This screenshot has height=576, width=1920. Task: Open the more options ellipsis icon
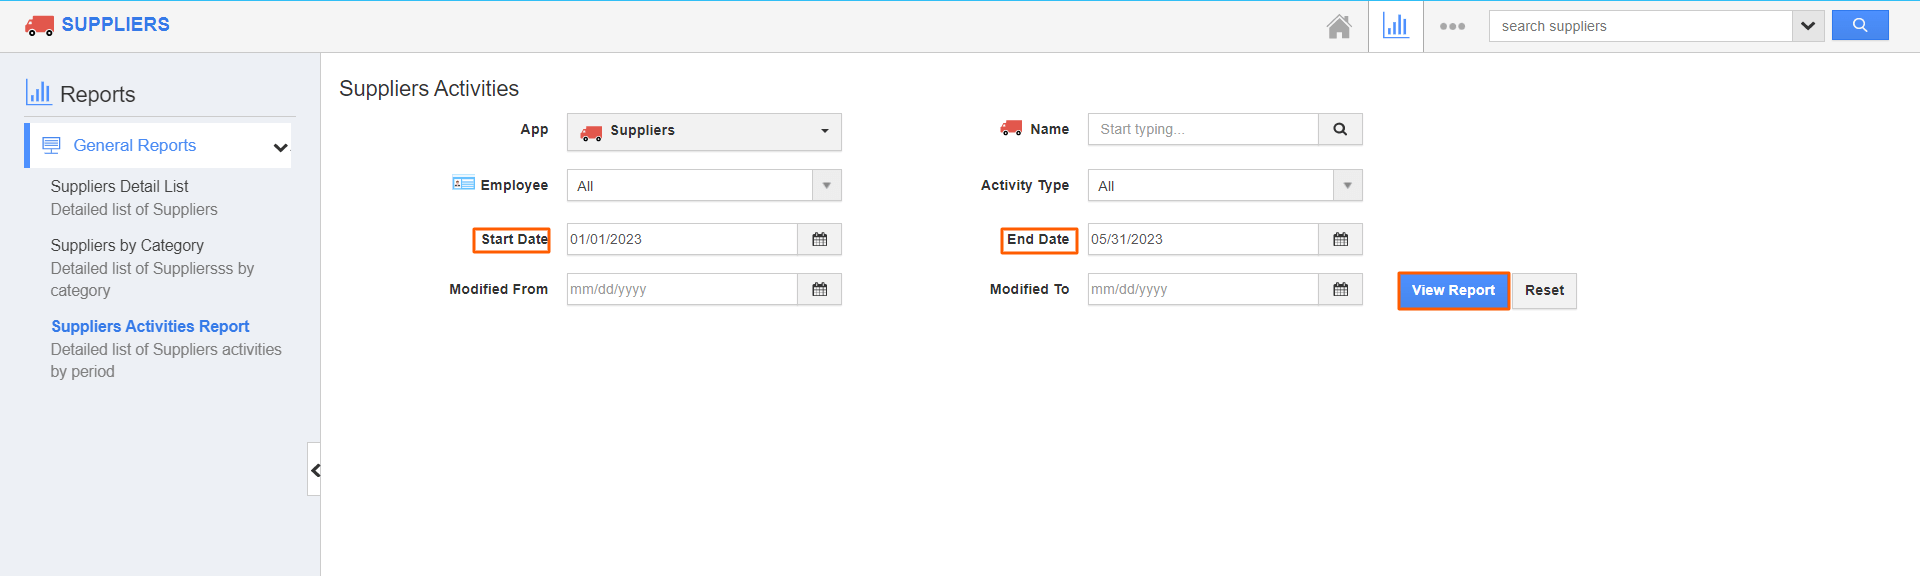click(x=1452, y=27)
